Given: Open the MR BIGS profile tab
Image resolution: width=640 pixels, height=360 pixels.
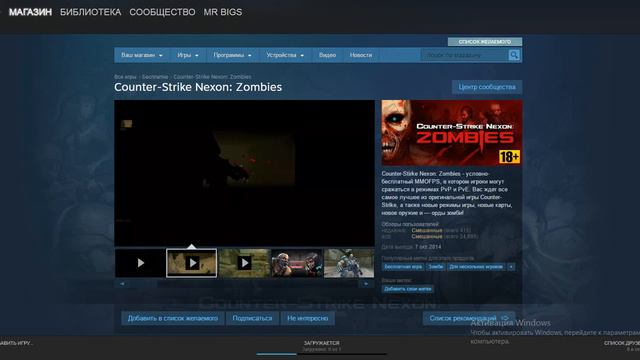Looking at the screenshot, I should point(223,12).
